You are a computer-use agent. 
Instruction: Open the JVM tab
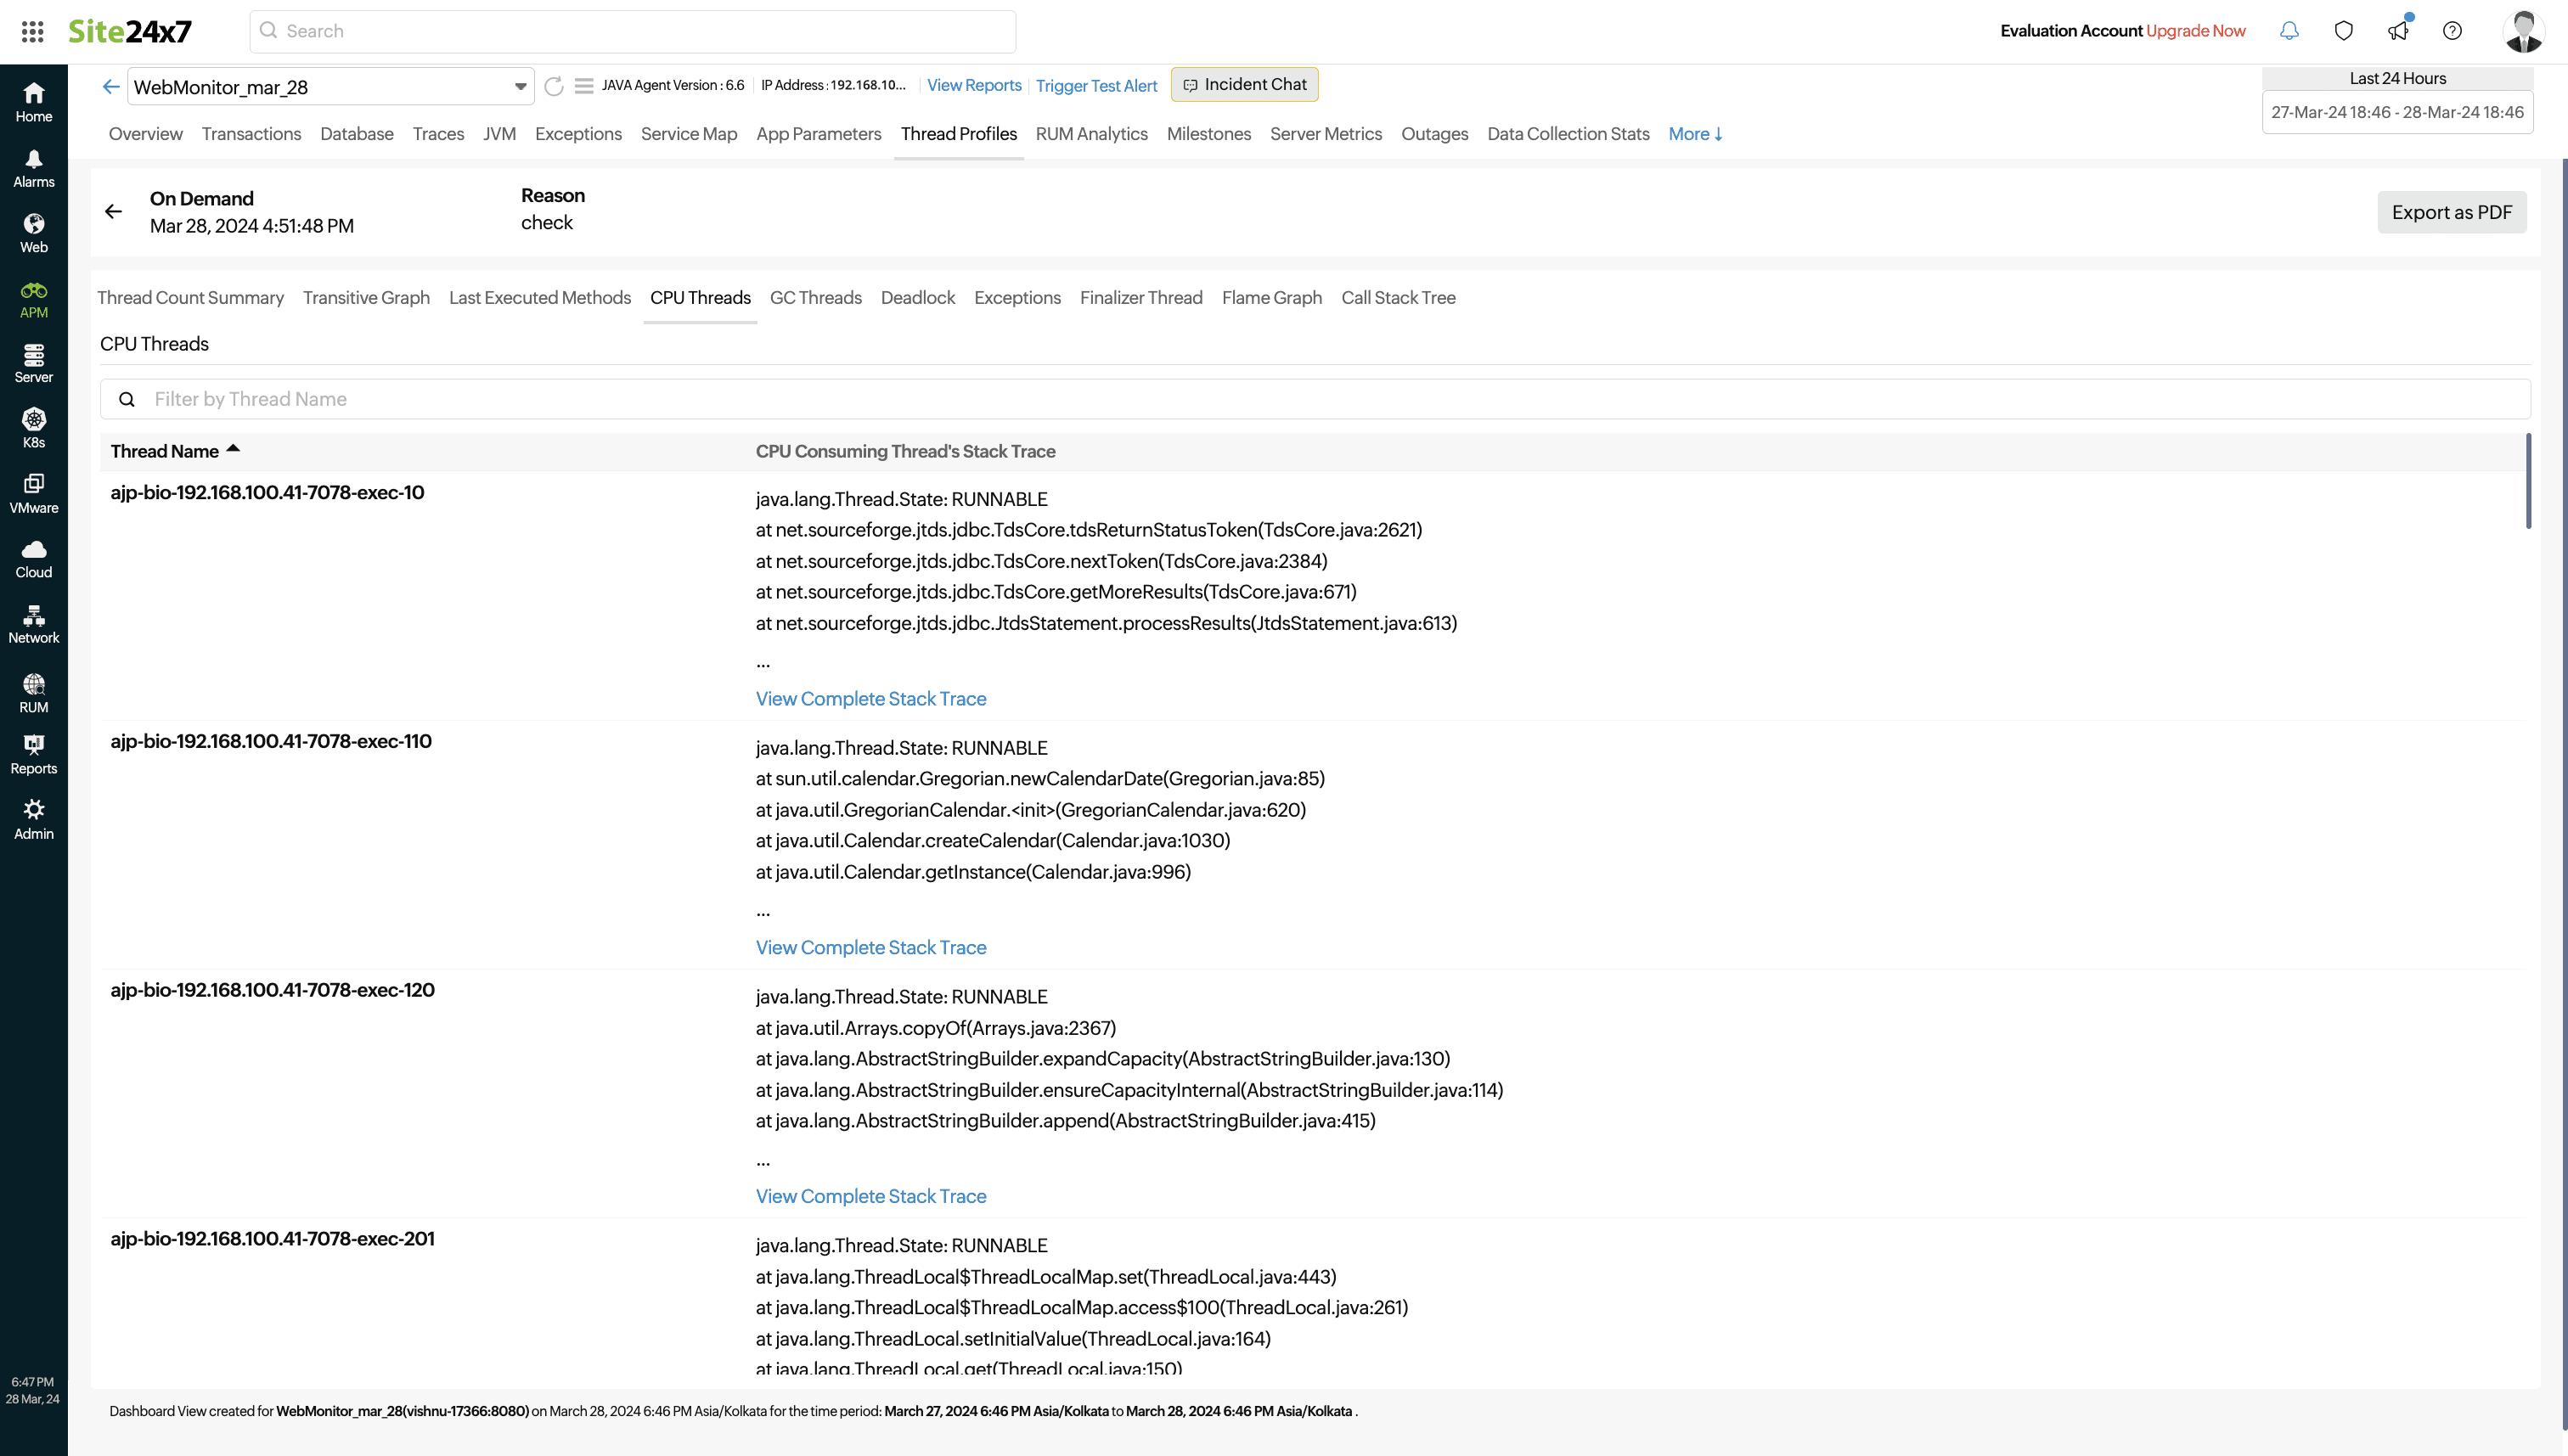coord(499,134)
